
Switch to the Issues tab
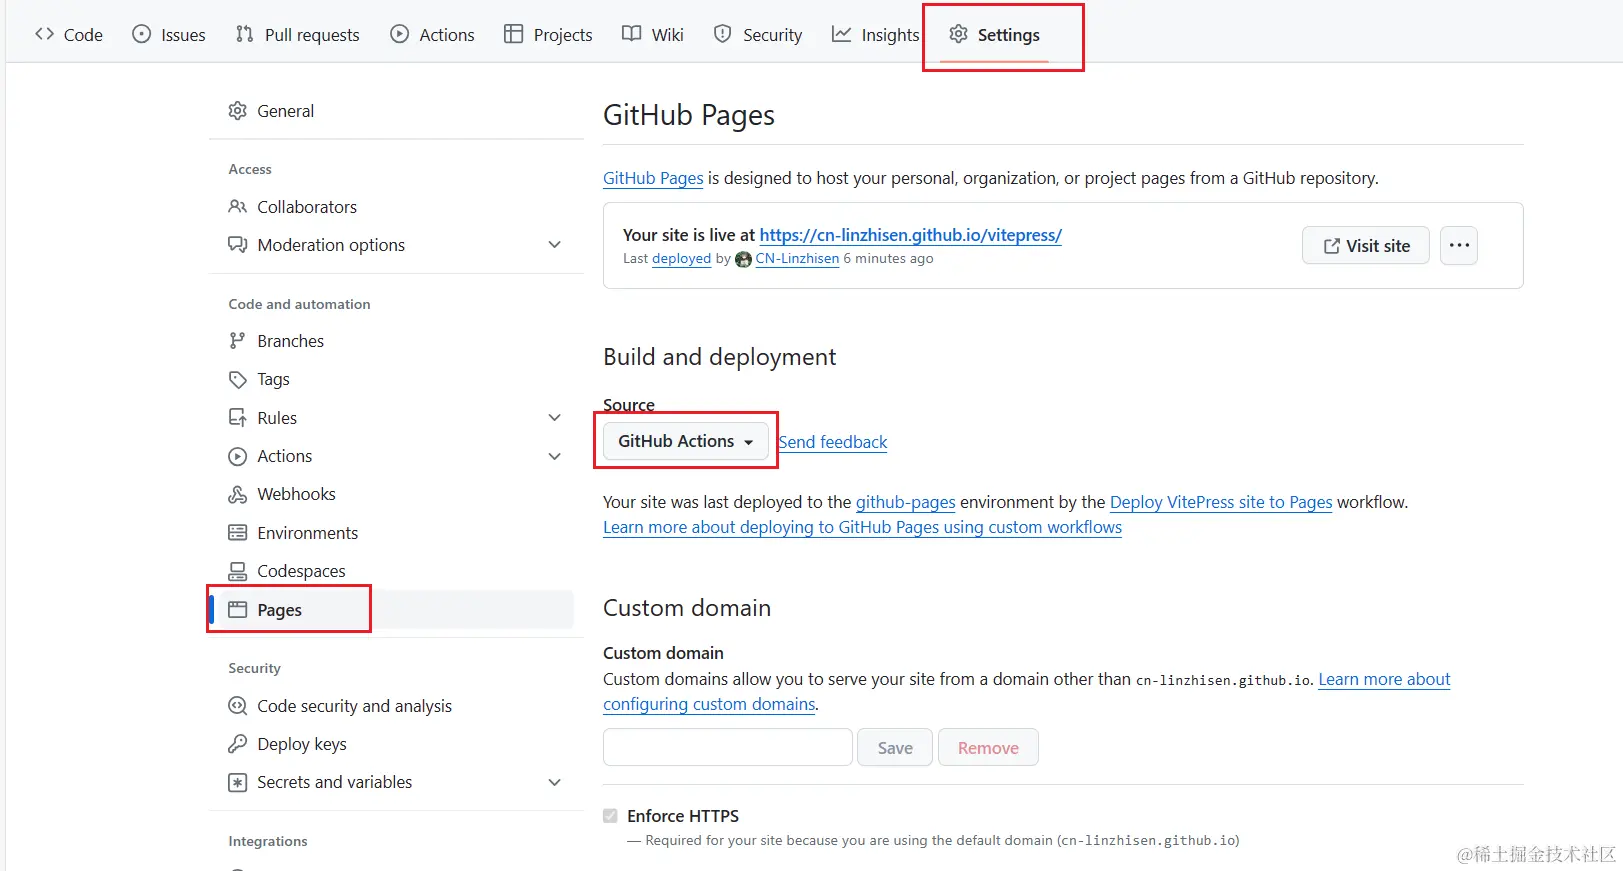[169, 34]
